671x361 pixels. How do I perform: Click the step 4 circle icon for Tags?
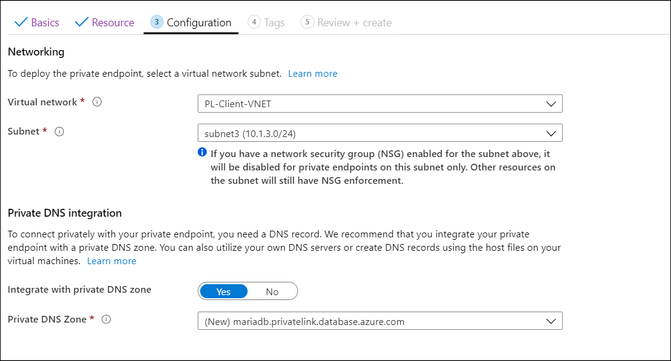(x=254, y=22)
